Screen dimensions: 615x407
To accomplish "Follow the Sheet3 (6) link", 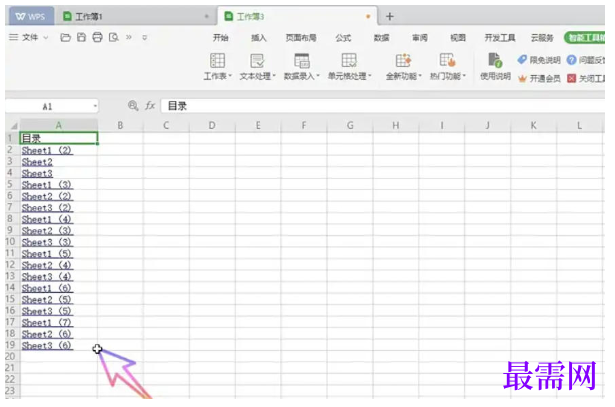I will 47,345.
